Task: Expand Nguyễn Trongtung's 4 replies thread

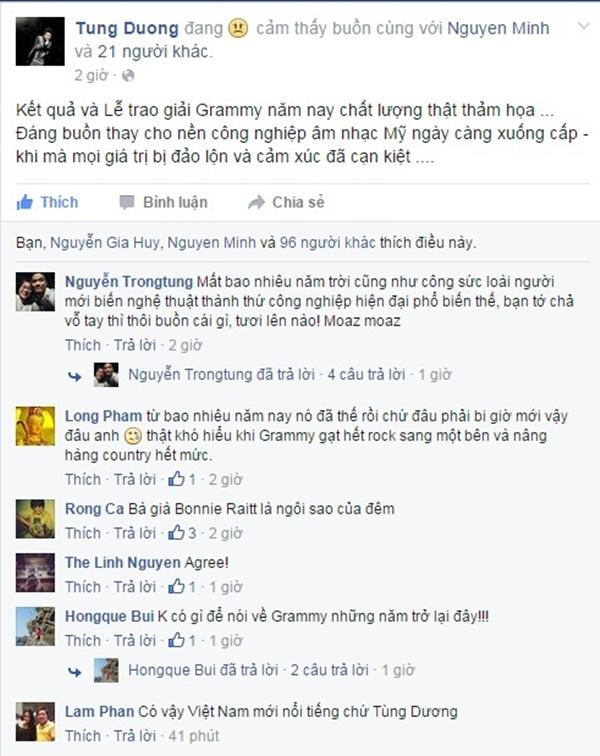Action: [x=366, y=375]
